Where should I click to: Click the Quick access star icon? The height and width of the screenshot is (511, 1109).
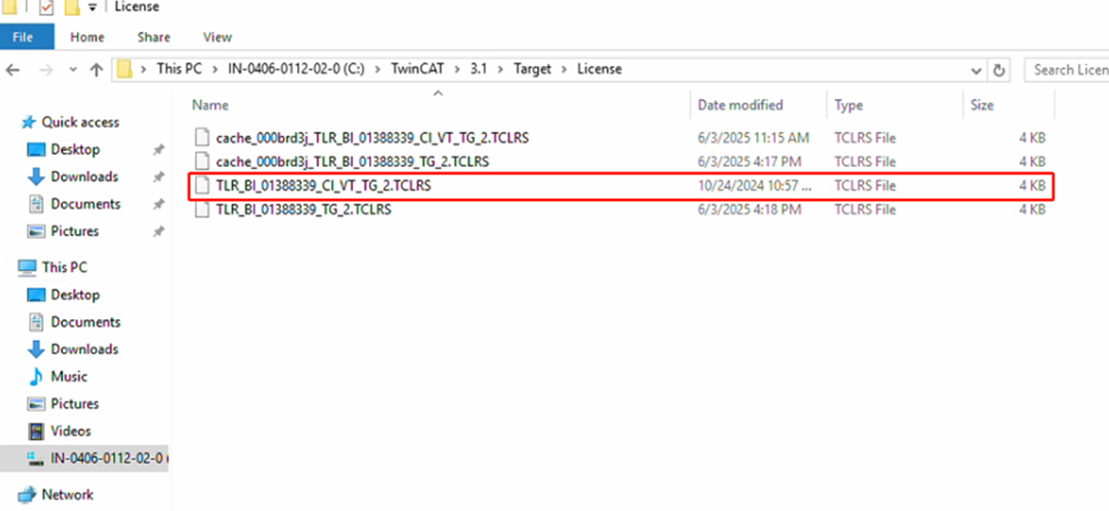[x=28, y=122]
